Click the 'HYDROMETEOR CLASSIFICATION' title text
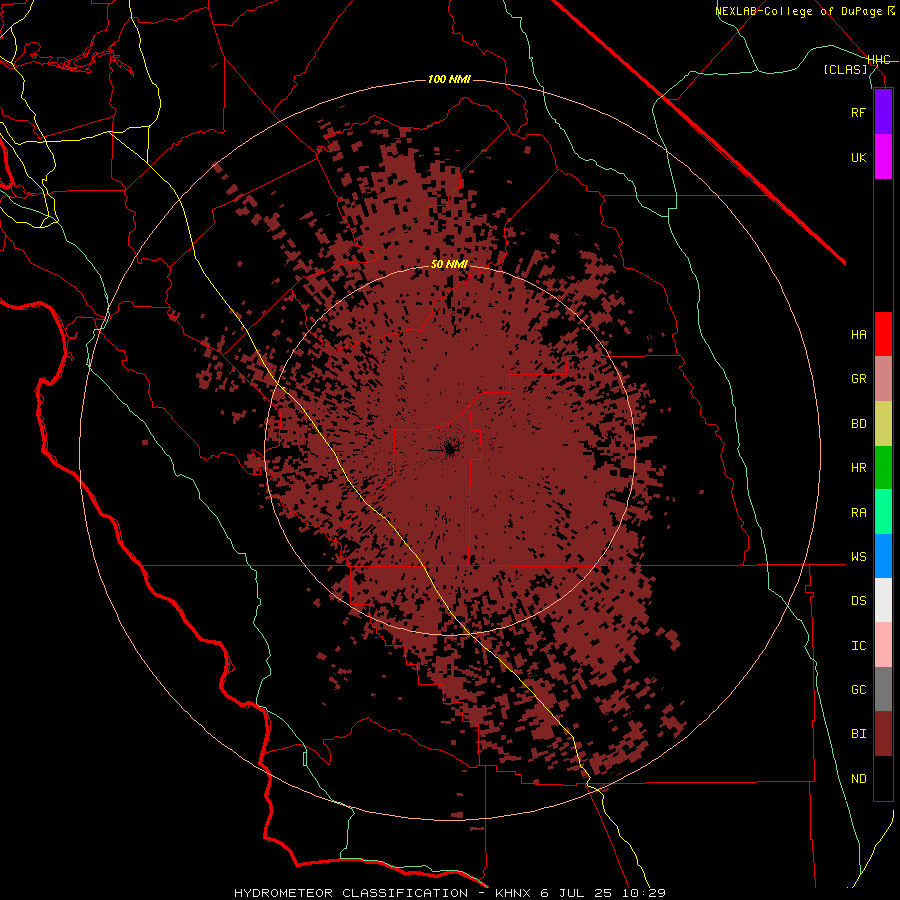Screen dimensions: 900x900 click(351, 893)
